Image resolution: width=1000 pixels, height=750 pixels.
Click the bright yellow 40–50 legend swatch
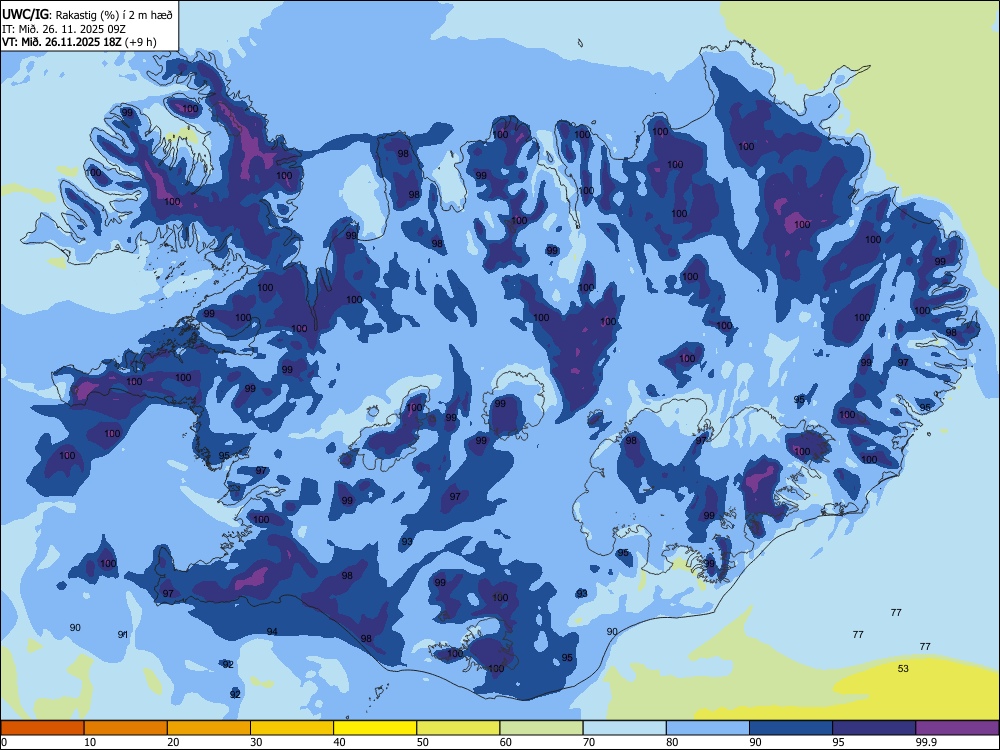click(x=375, y=728)
